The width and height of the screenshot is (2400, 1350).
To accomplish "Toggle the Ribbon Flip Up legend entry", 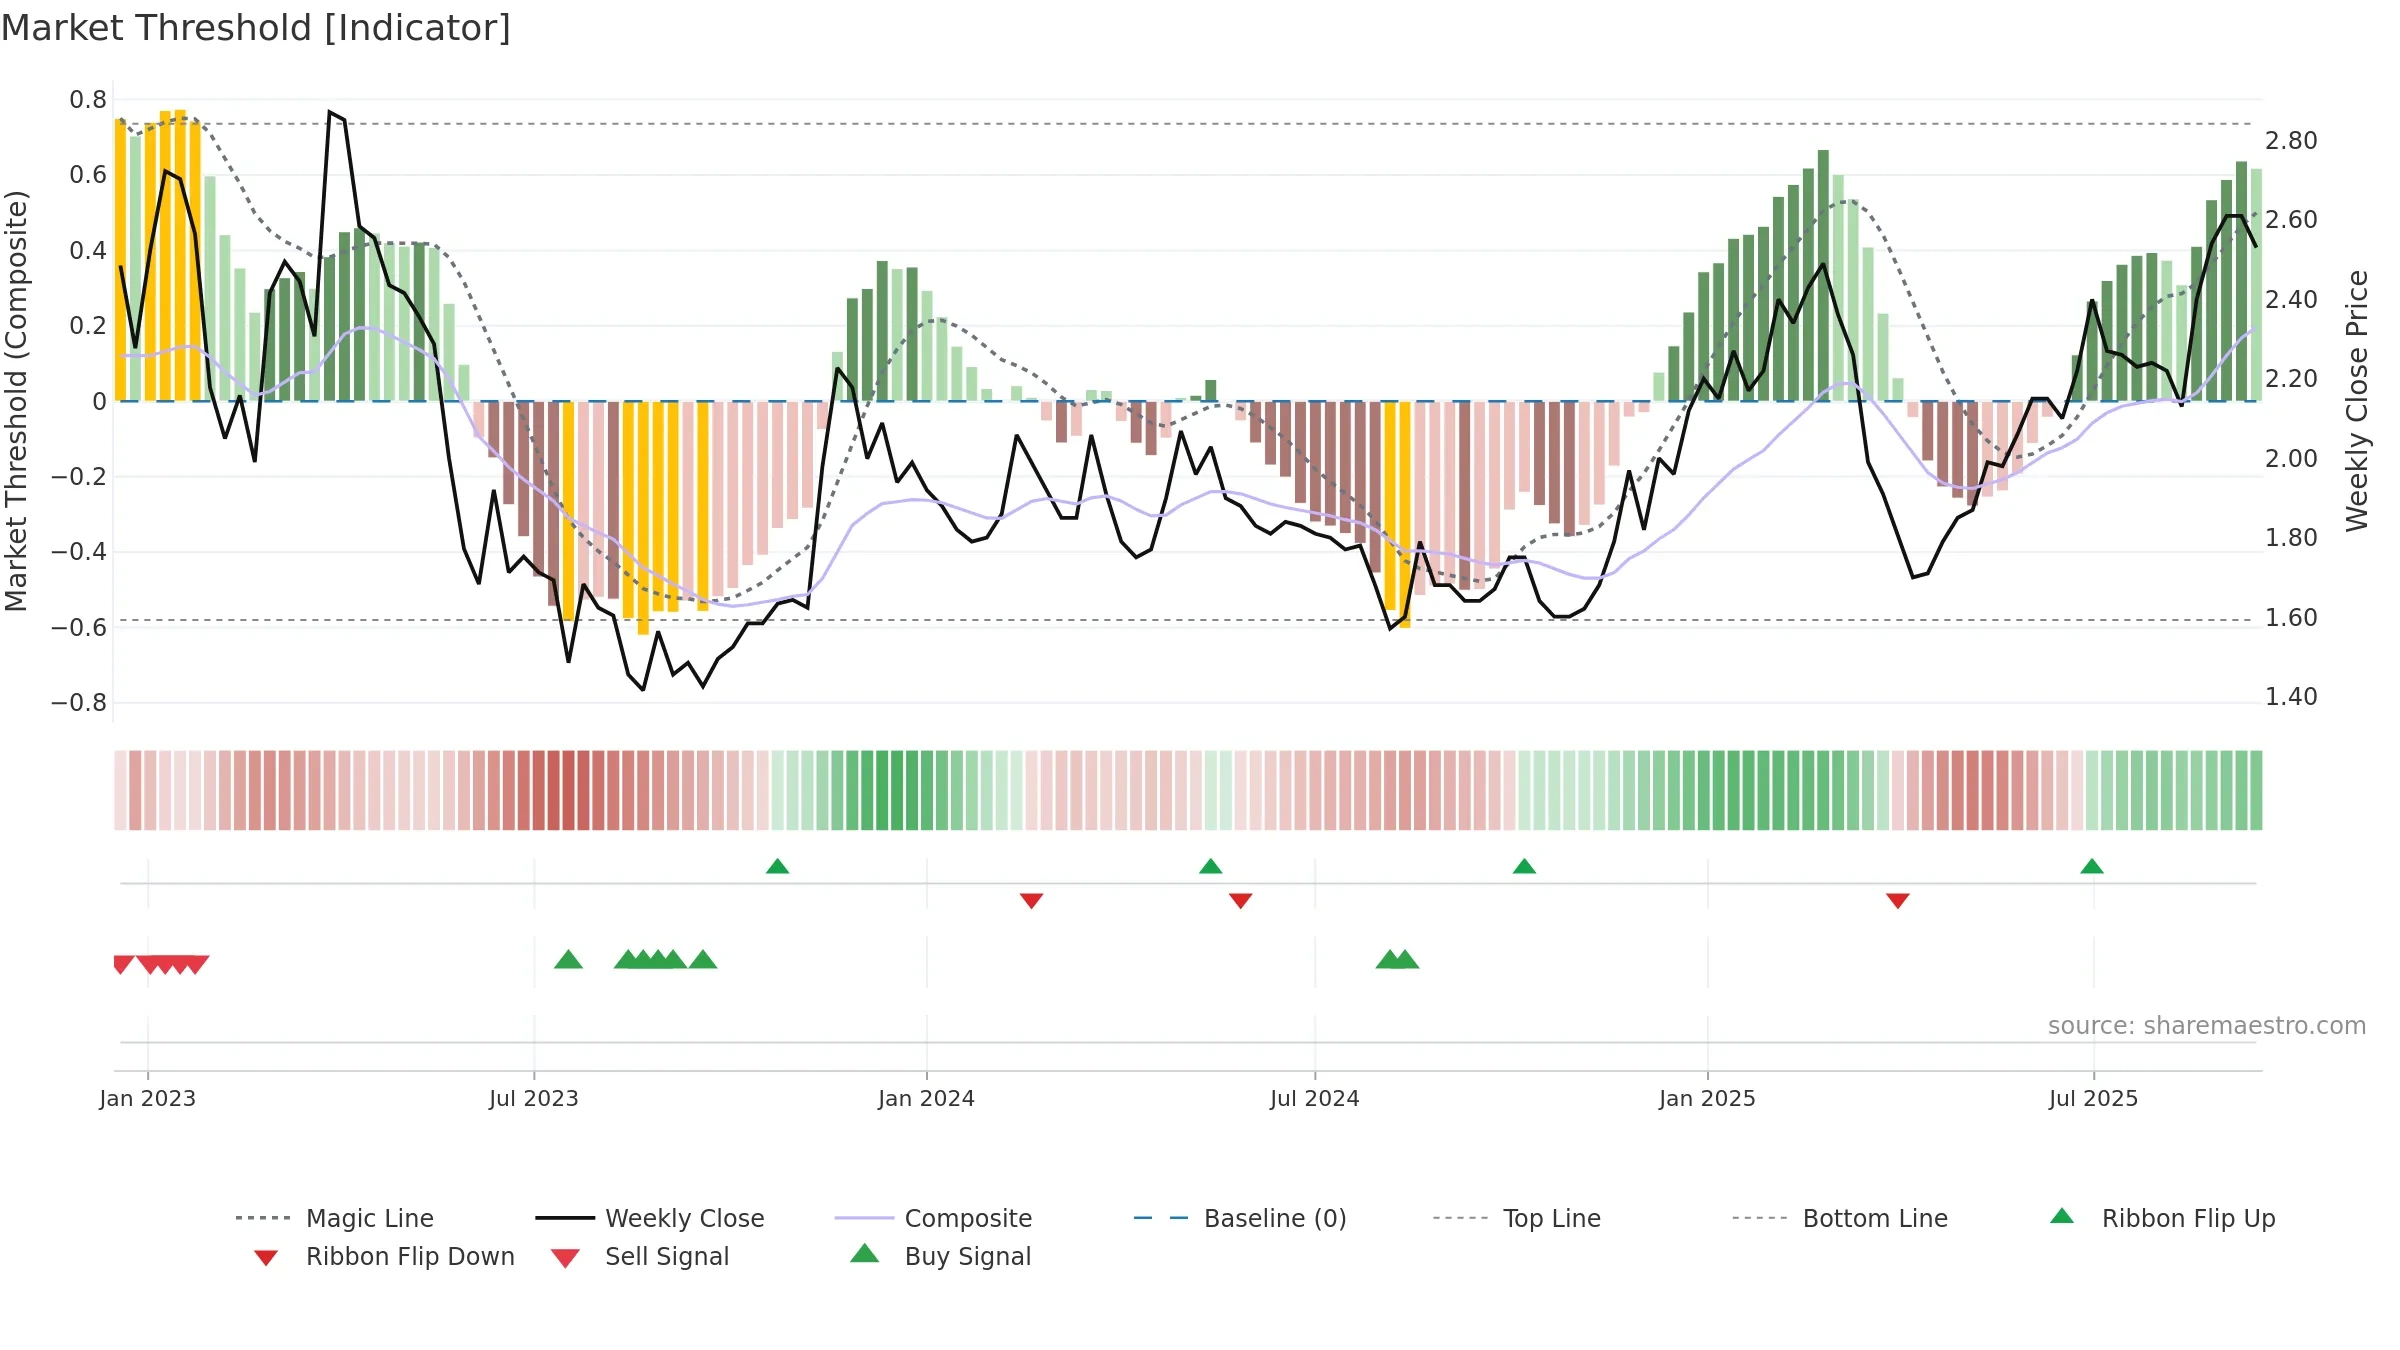I will click(x=2162, y=1218).
